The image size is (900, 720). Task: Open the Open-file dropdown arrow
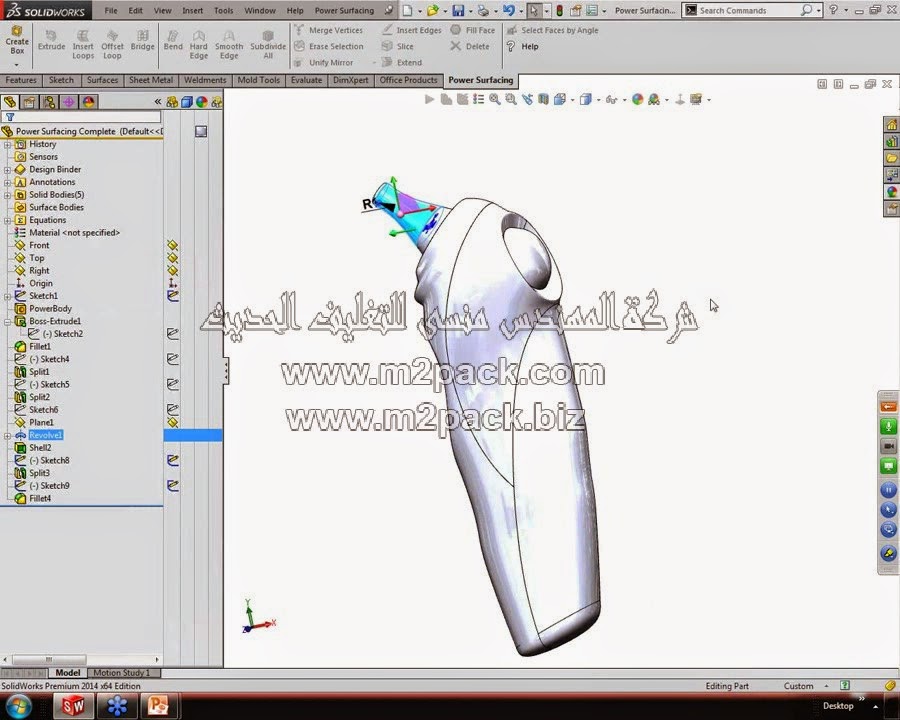[444, 11]
